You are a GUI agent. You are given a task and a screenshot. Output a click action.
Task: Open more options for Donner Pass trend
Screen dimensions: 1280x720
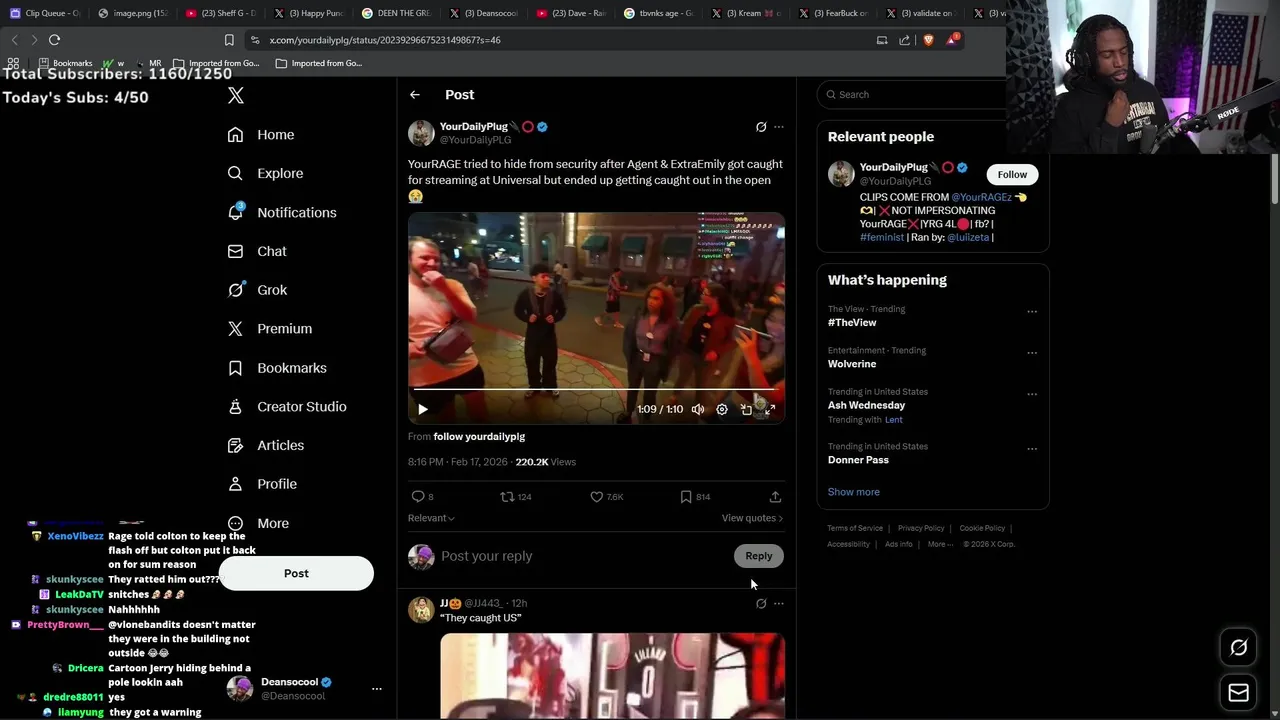(x=1032, y=449)
